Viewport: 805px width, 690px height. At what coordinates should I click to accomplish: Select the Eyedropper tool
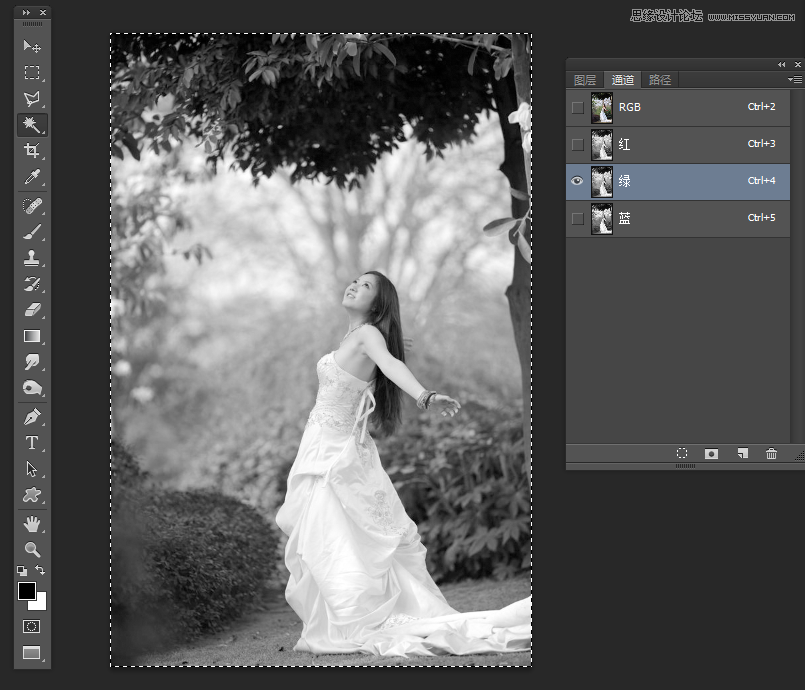click(32, 178)
